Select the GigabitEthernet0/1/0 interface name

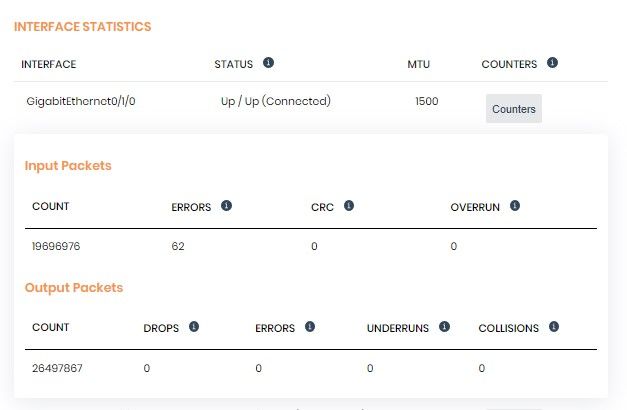[81, 101]
